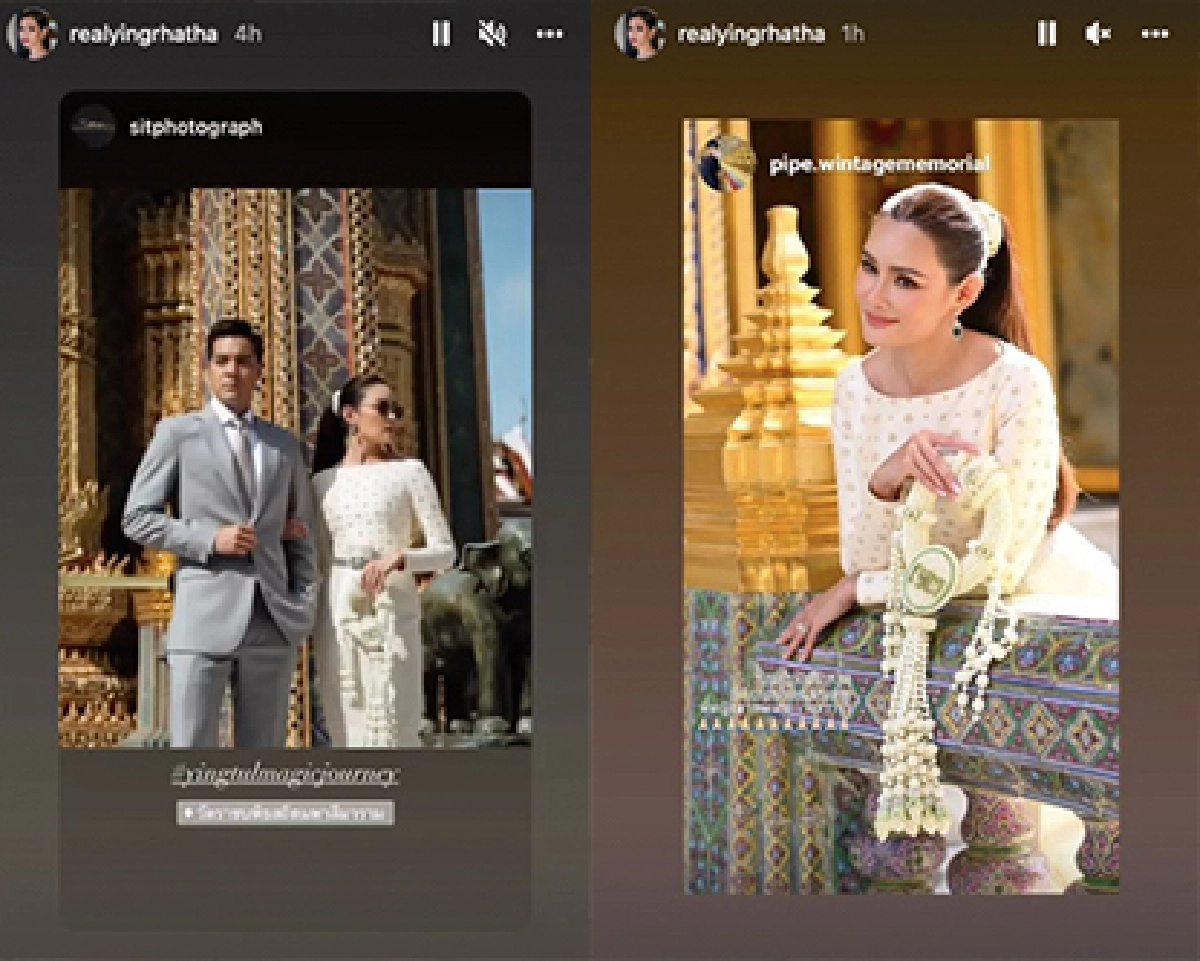Click the 1h timestamp on right story
The image size is (1200, 961).
tap(853, 34)
